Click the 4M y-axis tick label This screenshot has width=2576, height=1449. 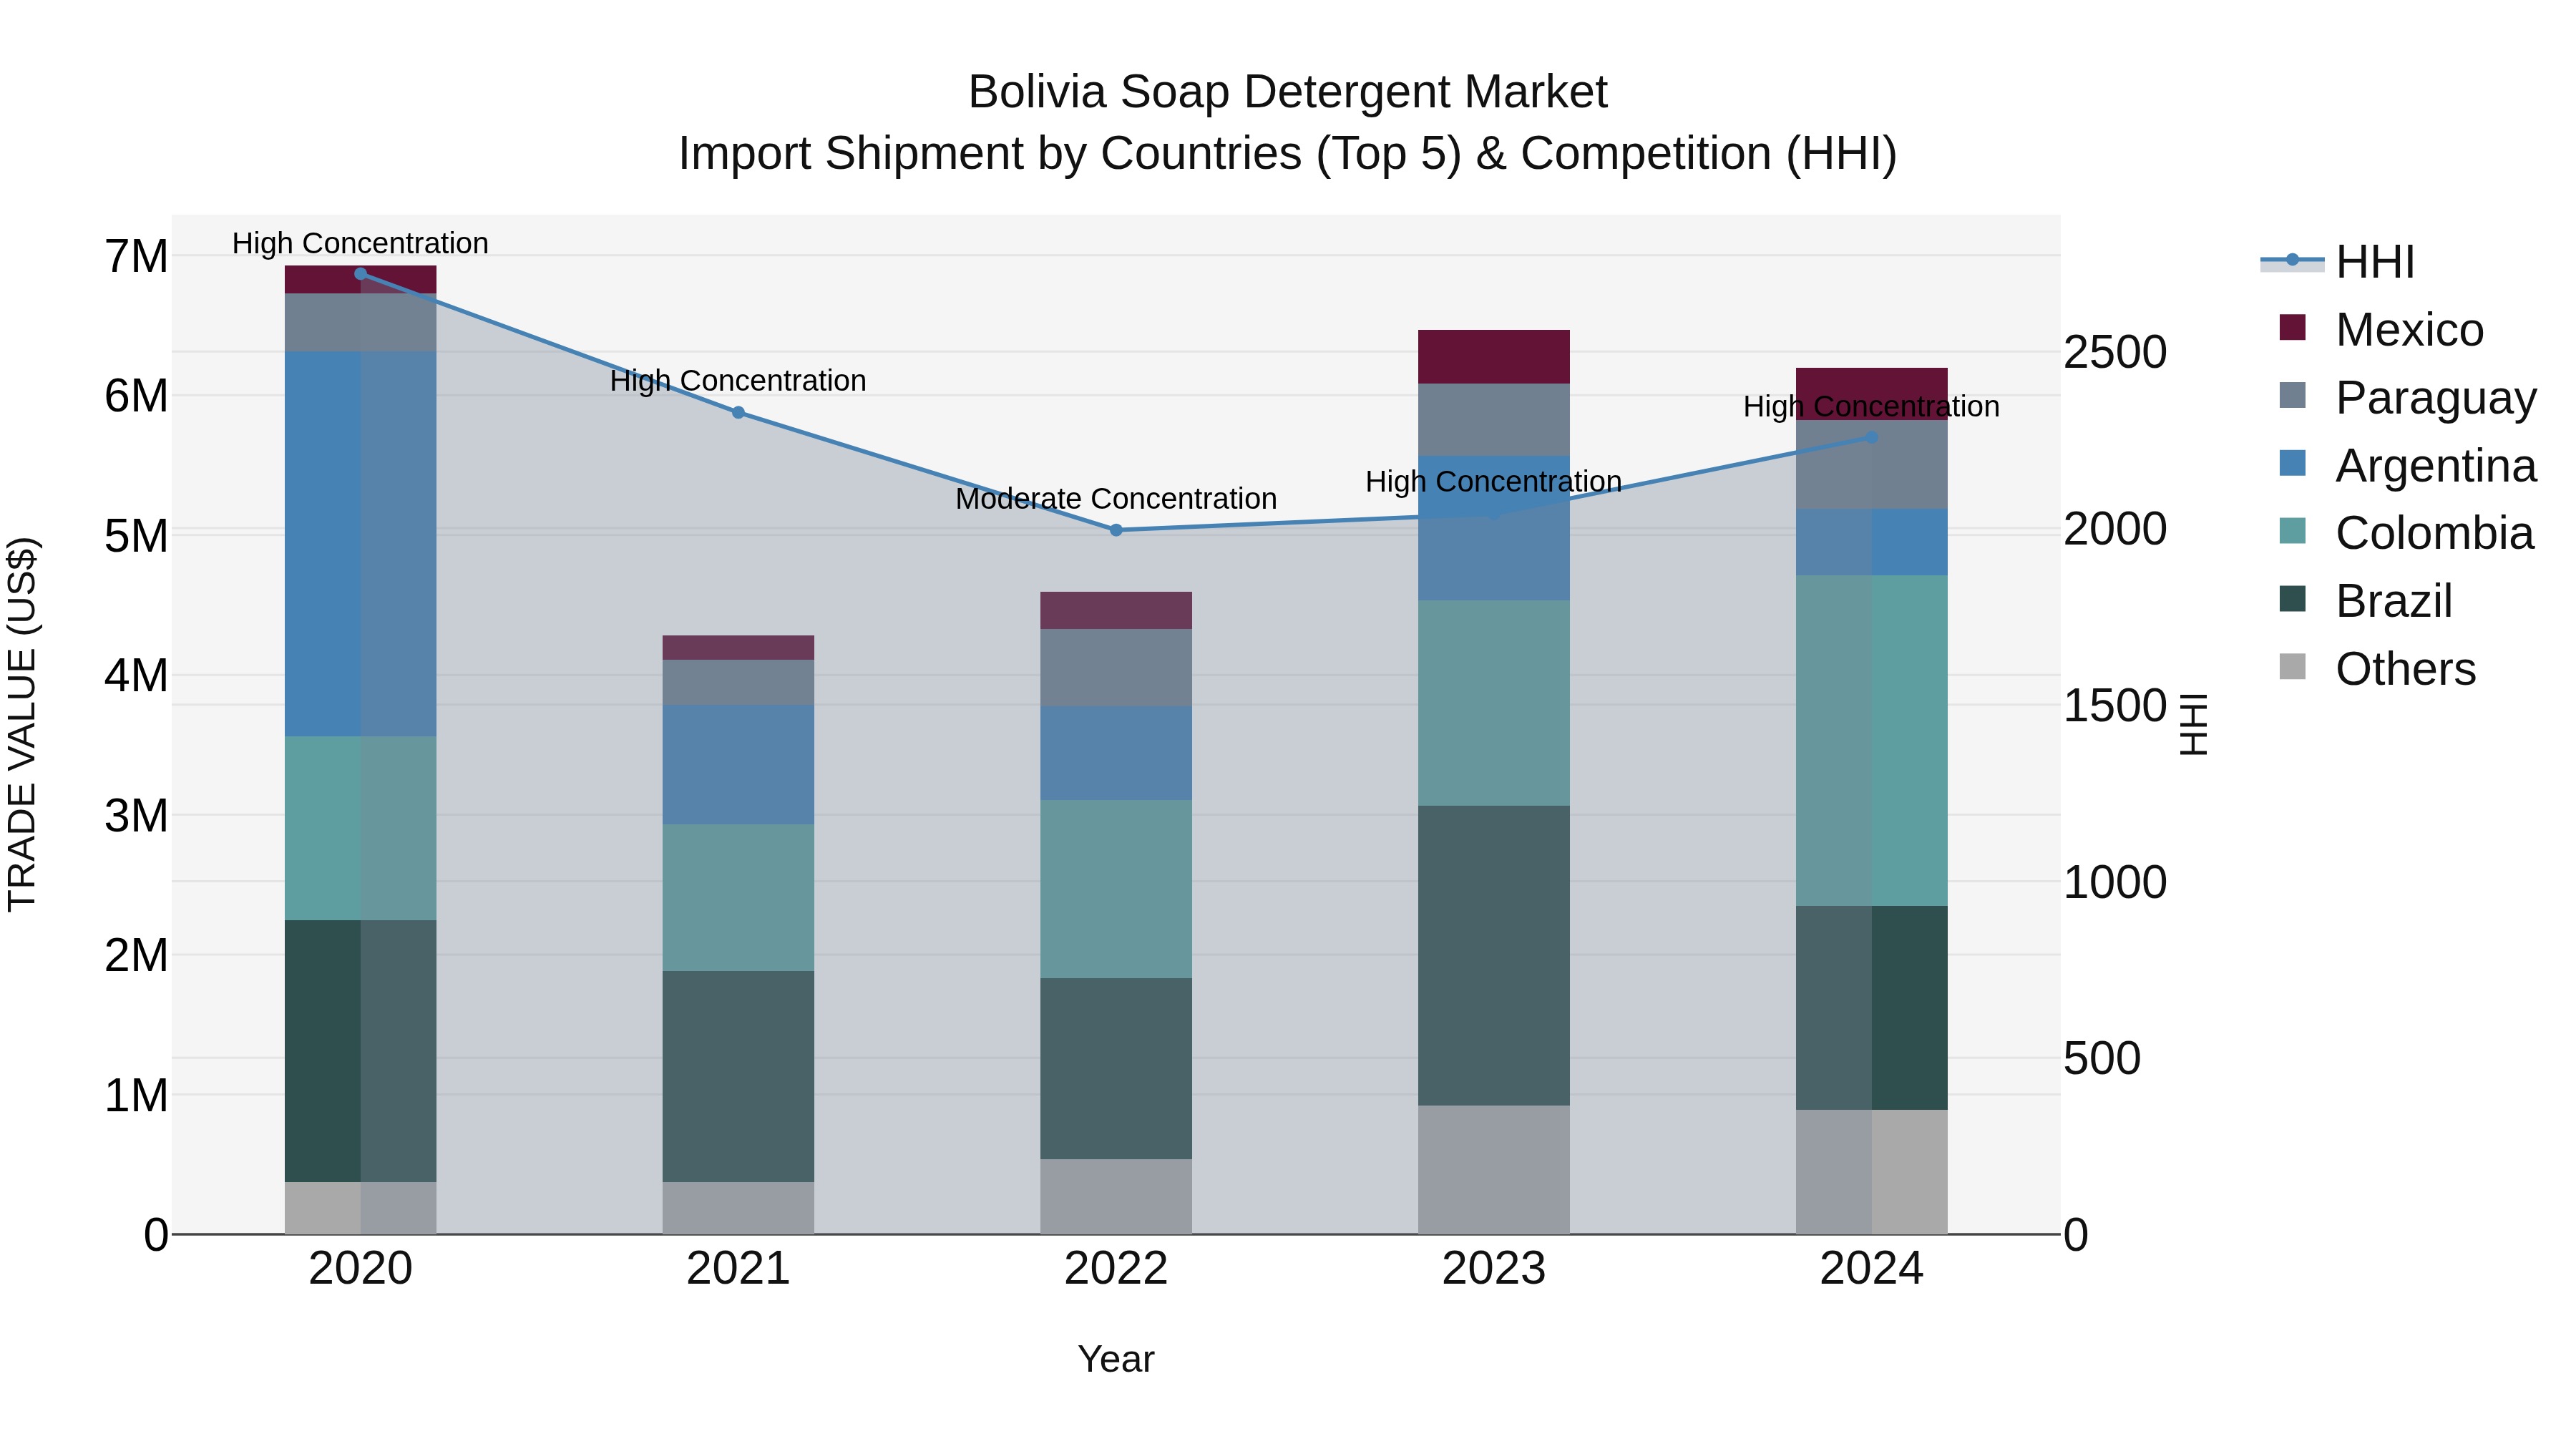[136, 676]
